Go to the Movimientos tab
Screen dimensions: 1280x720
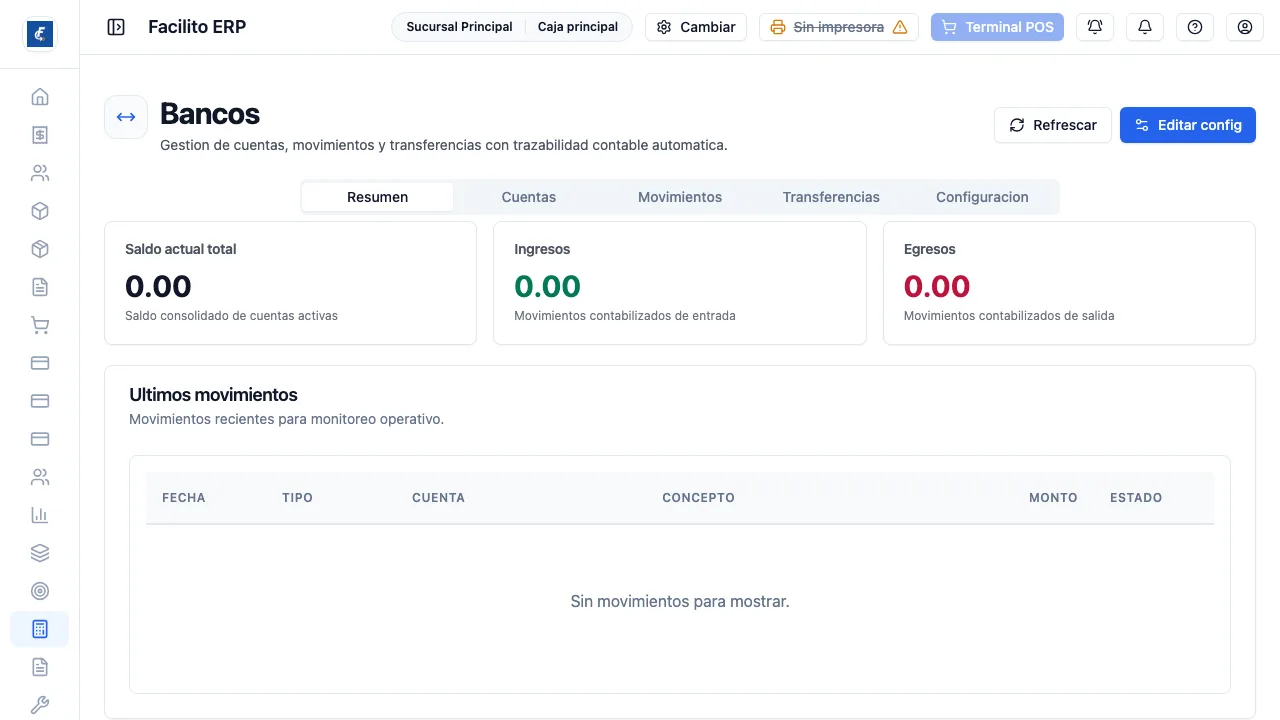680,197
